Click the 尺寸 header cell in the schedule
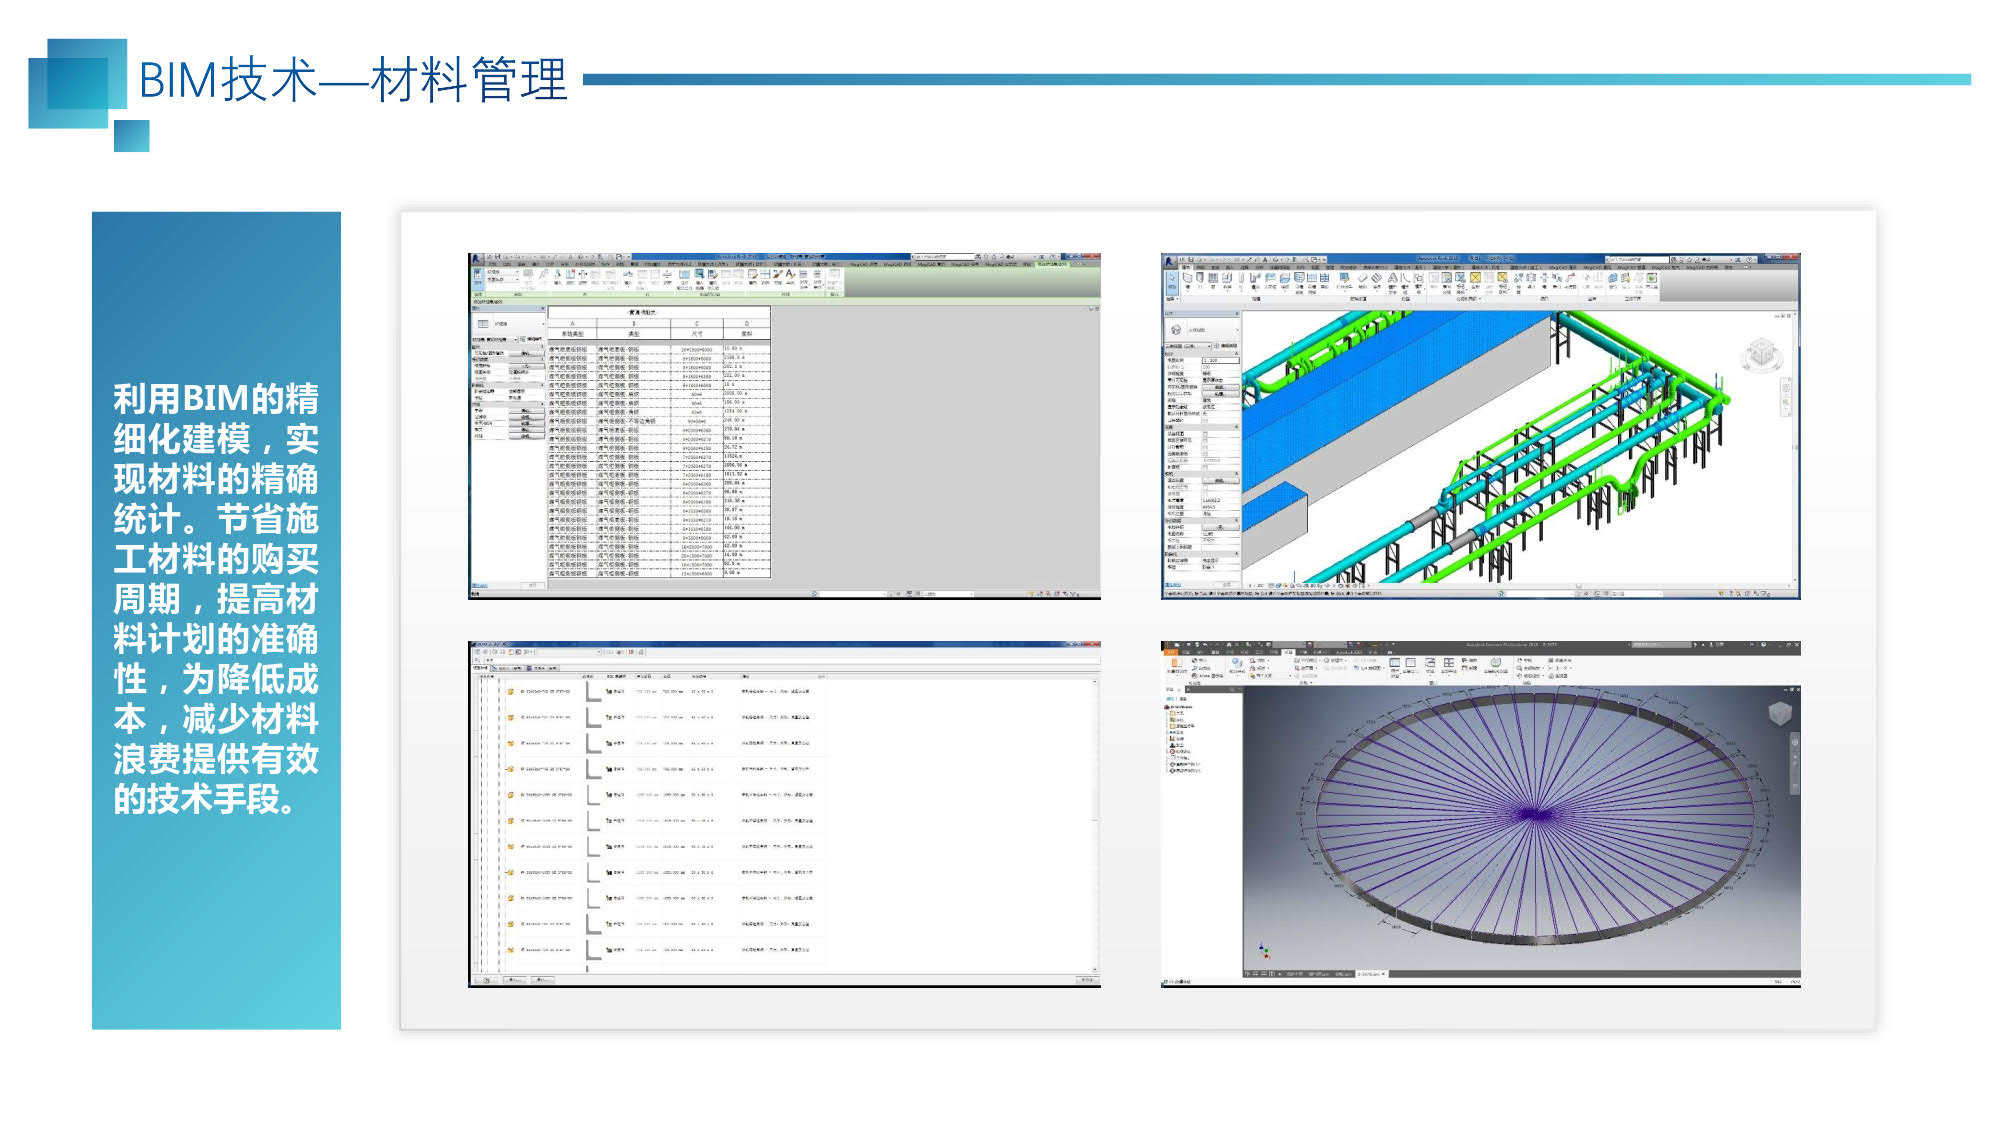The width and height of the screenshot is (2000, 1125). [x=697, y=334]
